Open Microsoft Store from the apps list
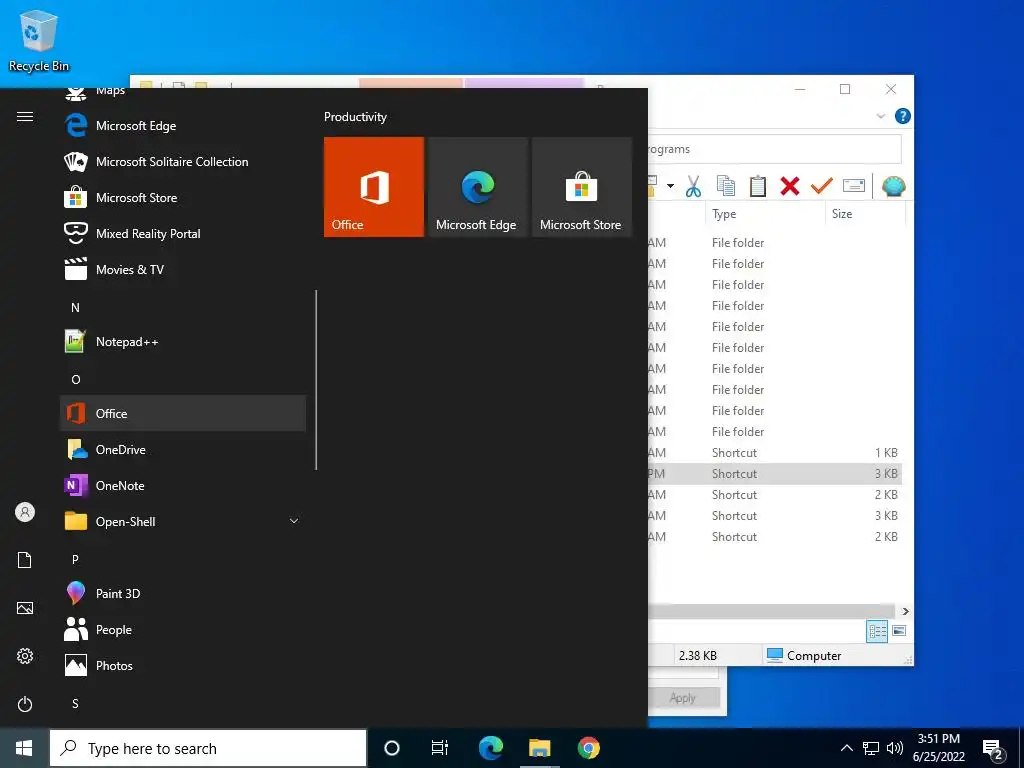Viewport: 1024px width, 768px height. (x=183, y=197)
